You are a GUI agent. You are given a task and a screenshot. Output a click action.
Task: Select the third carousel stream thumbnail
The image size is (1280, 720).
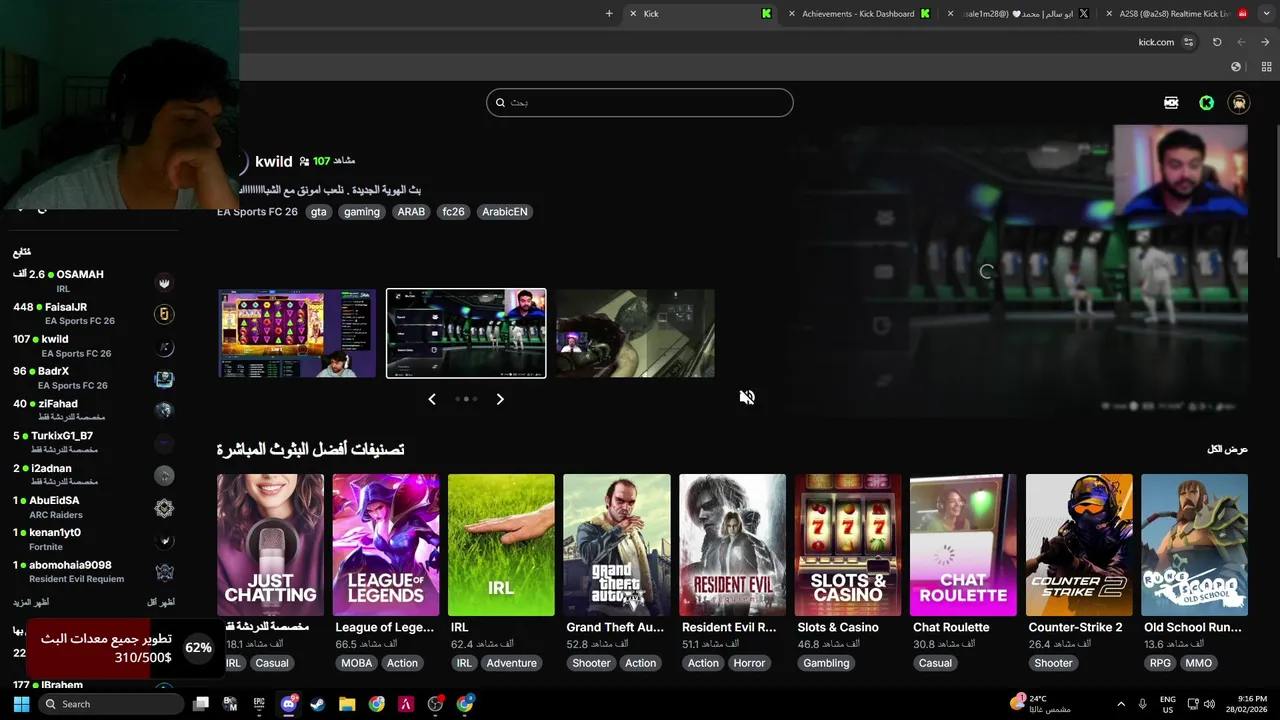tap(635, 334)
